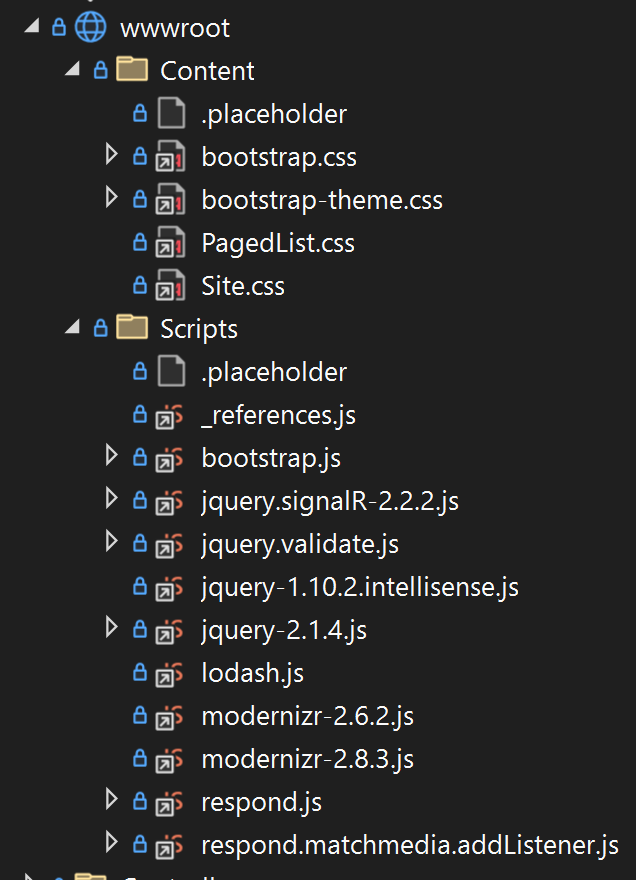Click the wwwroot globe icon
636x880 pixels.
(x=90, y=27)
